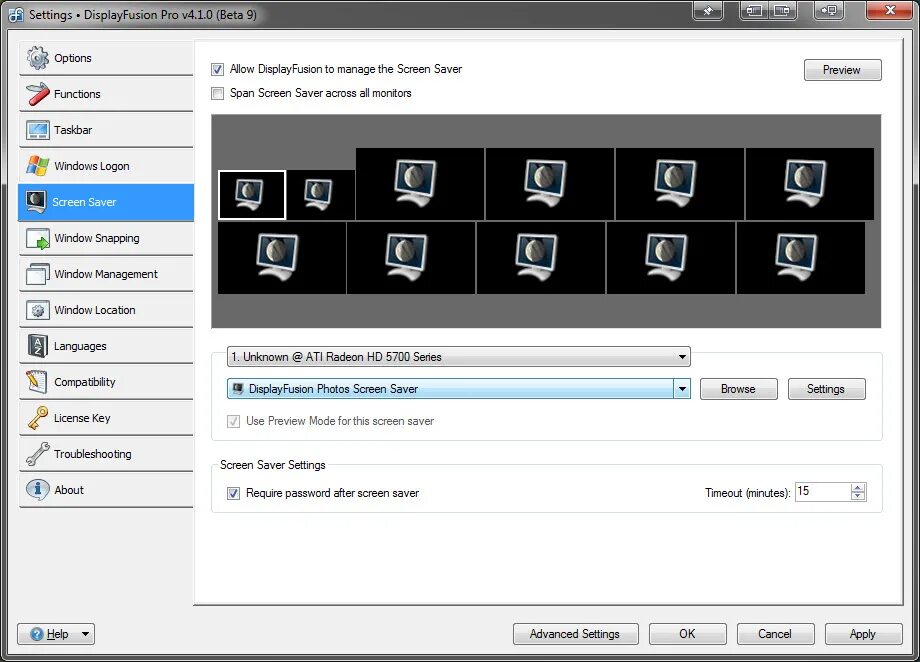Increase the Timeout minutes with up arrow
This screenshot has height=662, width=920.
pyautogui.click(x=858, y=488)
